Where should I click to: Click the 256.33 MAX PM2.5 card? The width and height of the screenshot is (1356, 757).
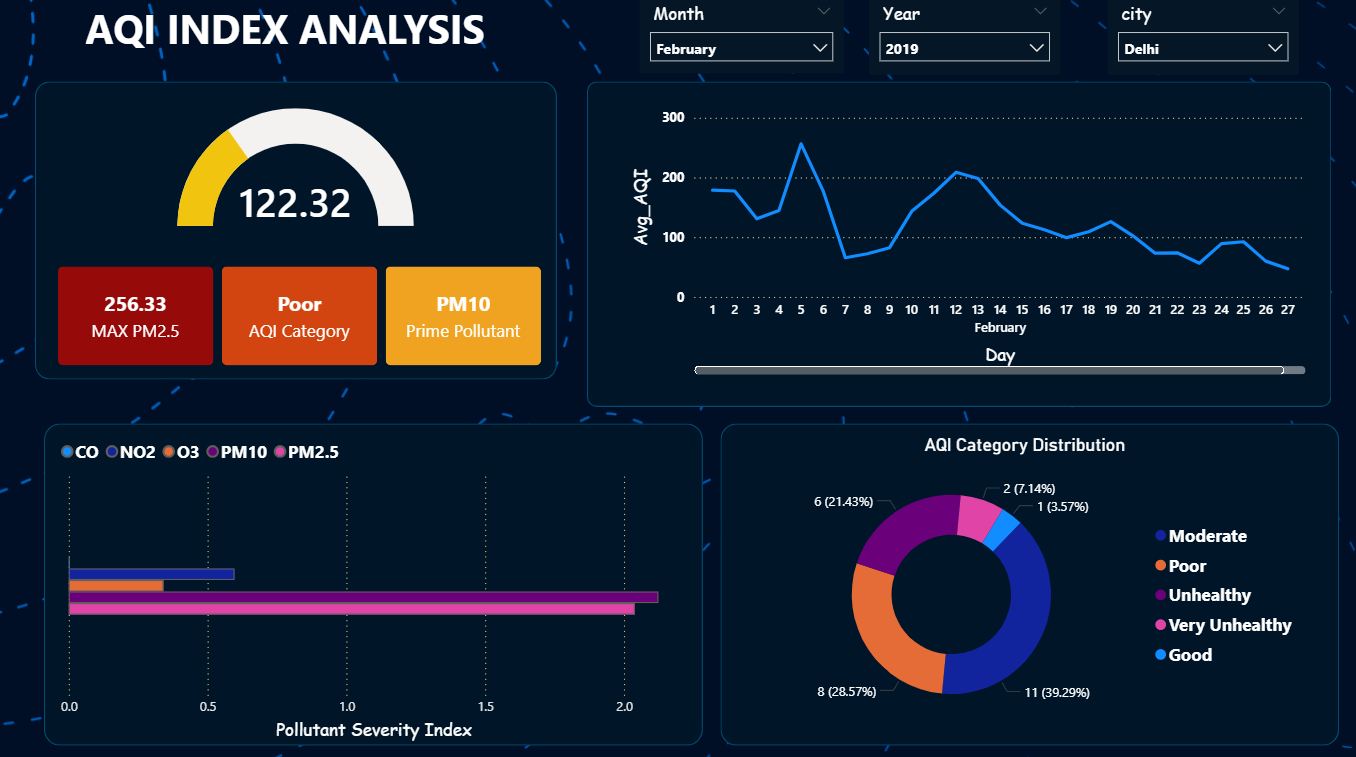[x=135, y=315]
